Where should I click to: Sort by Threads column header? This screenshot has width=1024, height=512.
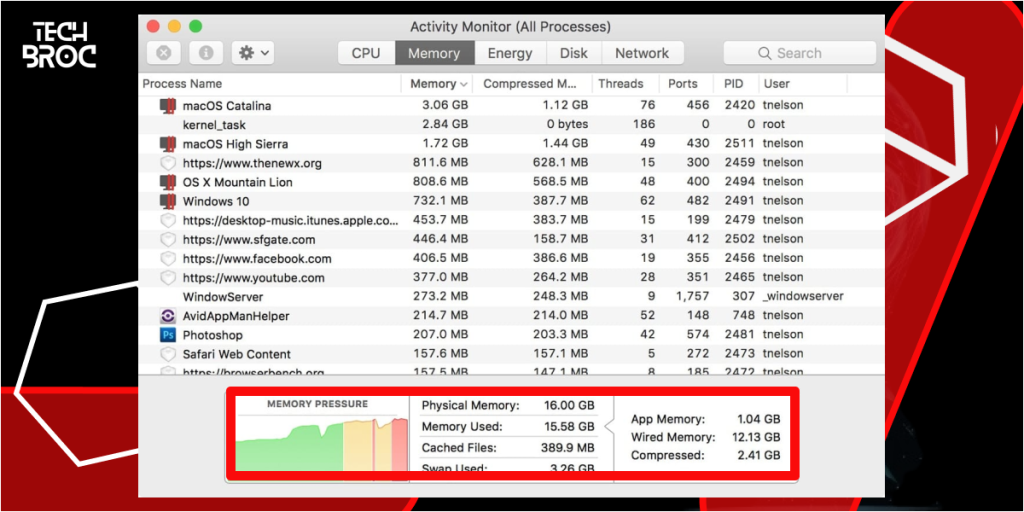(621, 84)
